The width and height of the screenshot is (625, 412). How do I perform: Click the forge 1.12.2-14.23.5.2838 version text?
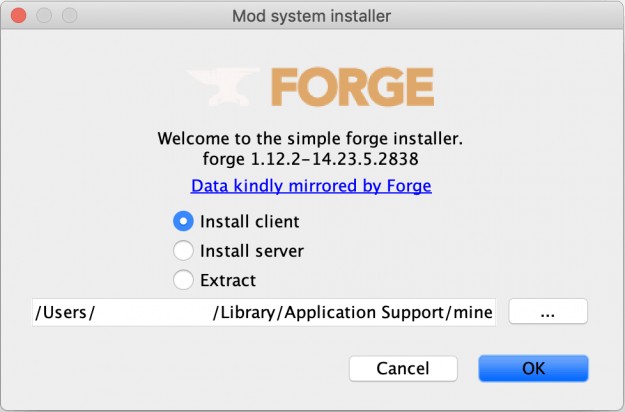point(311,159)
